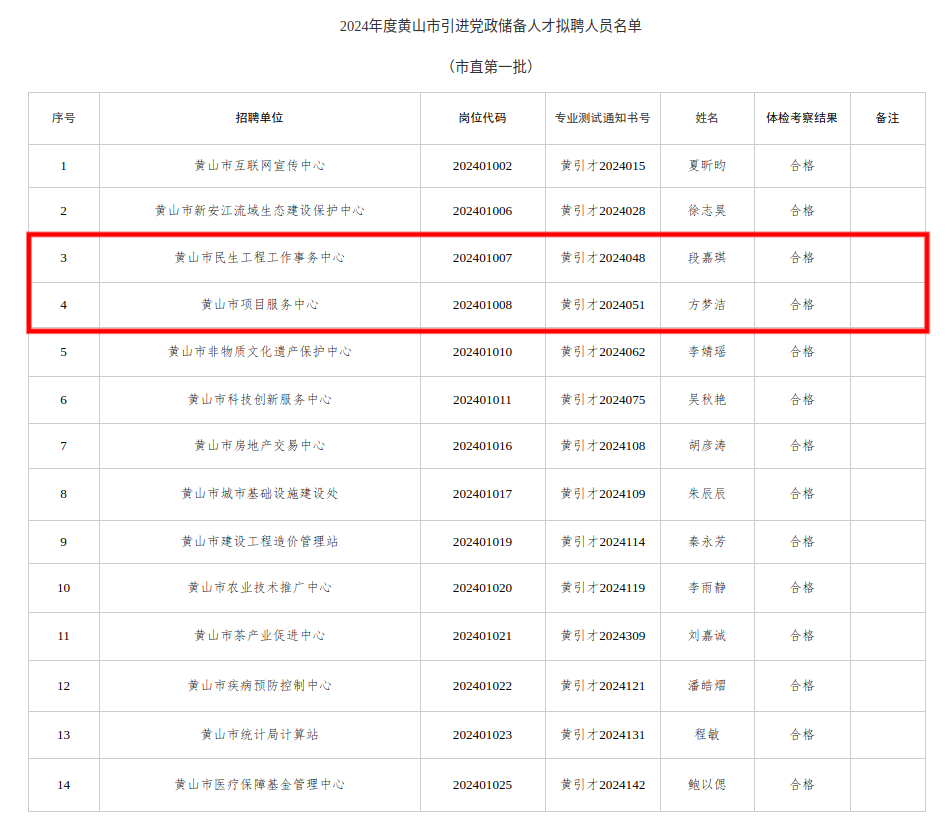949x836 pixels.
Task: Select position code '202401006'
Action: point(482,211)
